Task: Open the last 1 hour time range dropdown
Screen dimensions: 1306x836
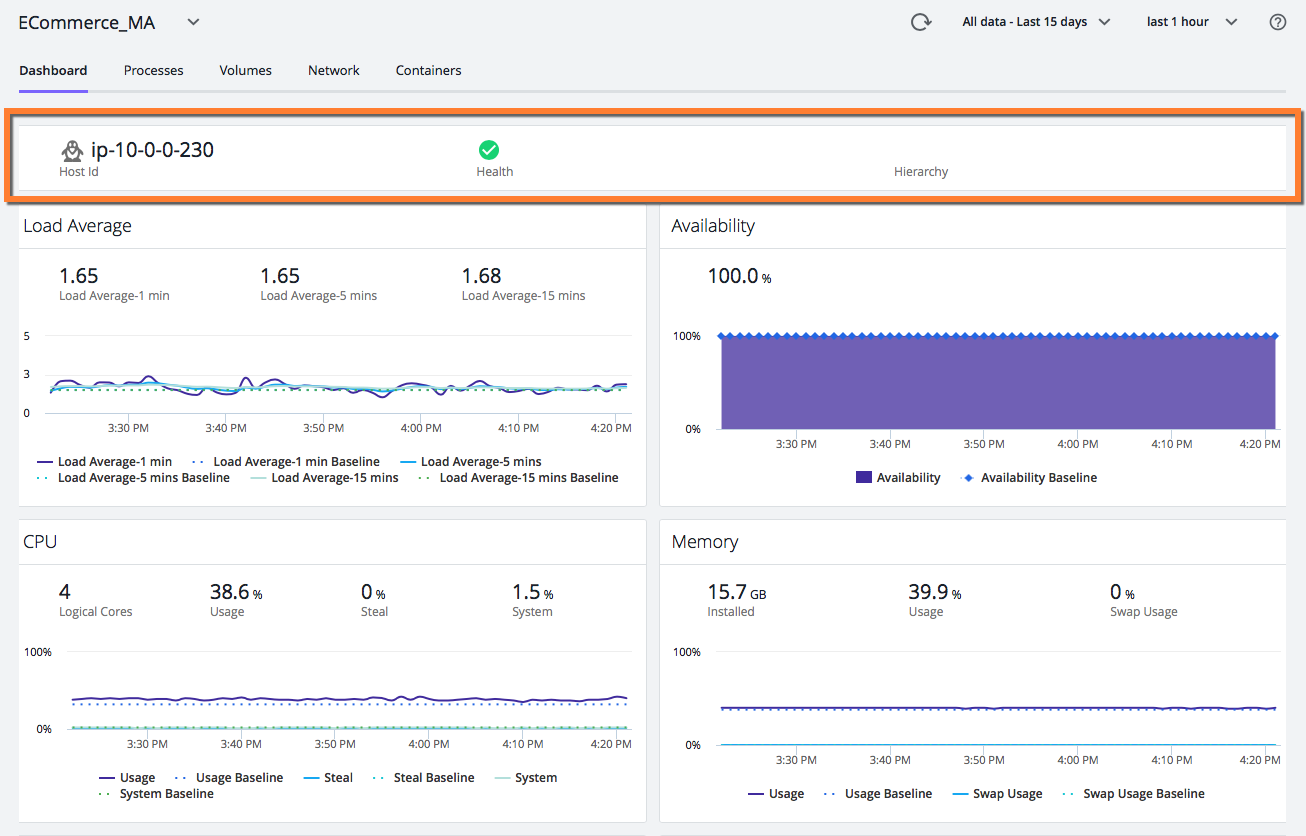Action: point(1192,22)
